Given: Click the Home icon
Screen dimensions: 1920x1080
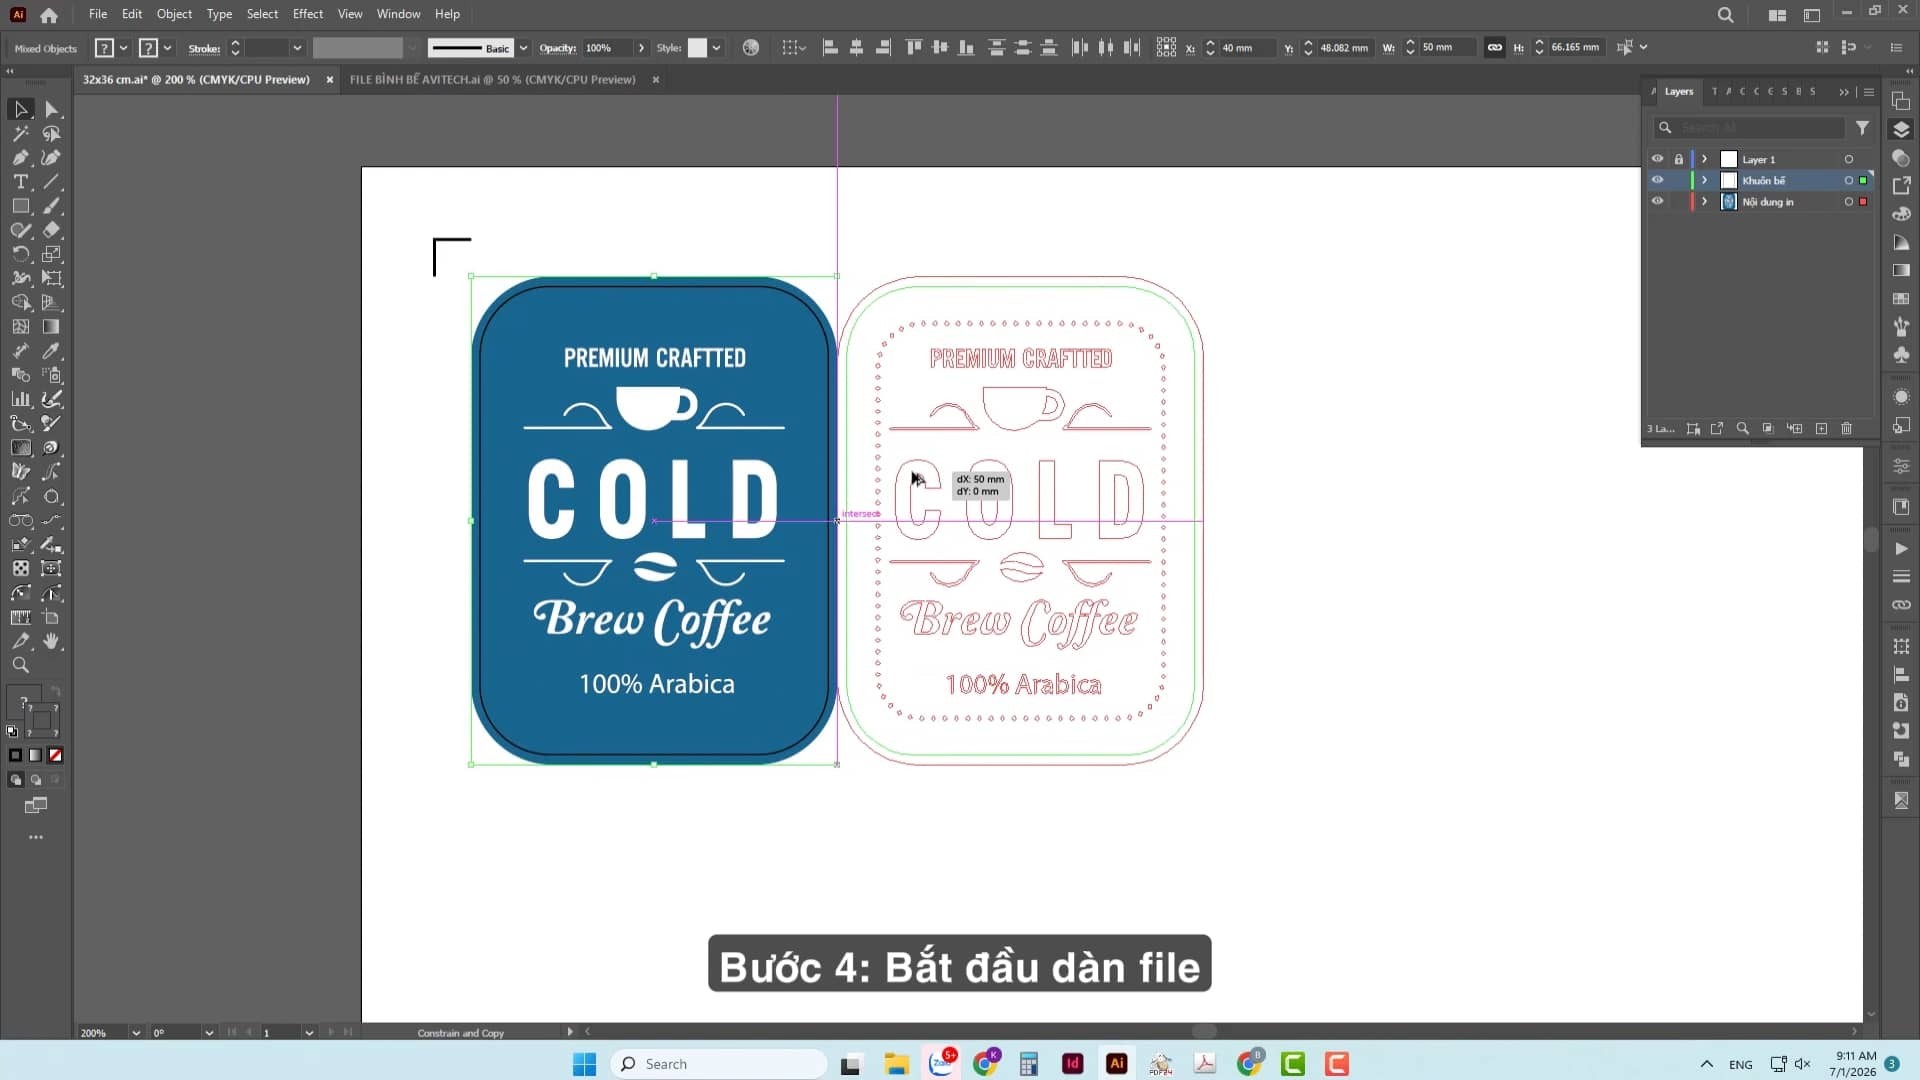Looking at the screenshot, I should tap(49, 15).
